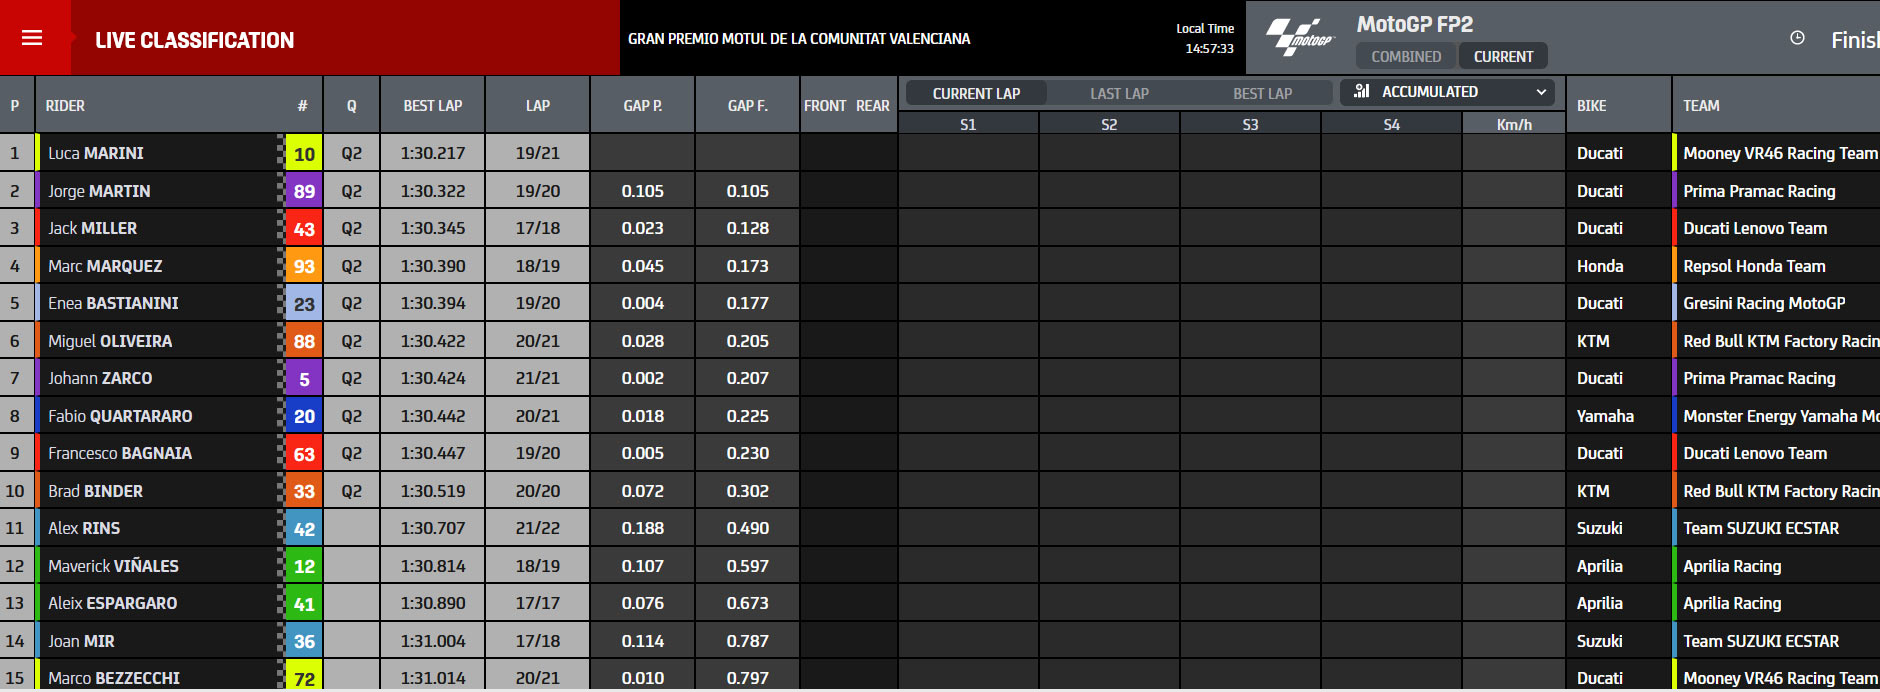Sort by the RIDER column header

point(65,105)
